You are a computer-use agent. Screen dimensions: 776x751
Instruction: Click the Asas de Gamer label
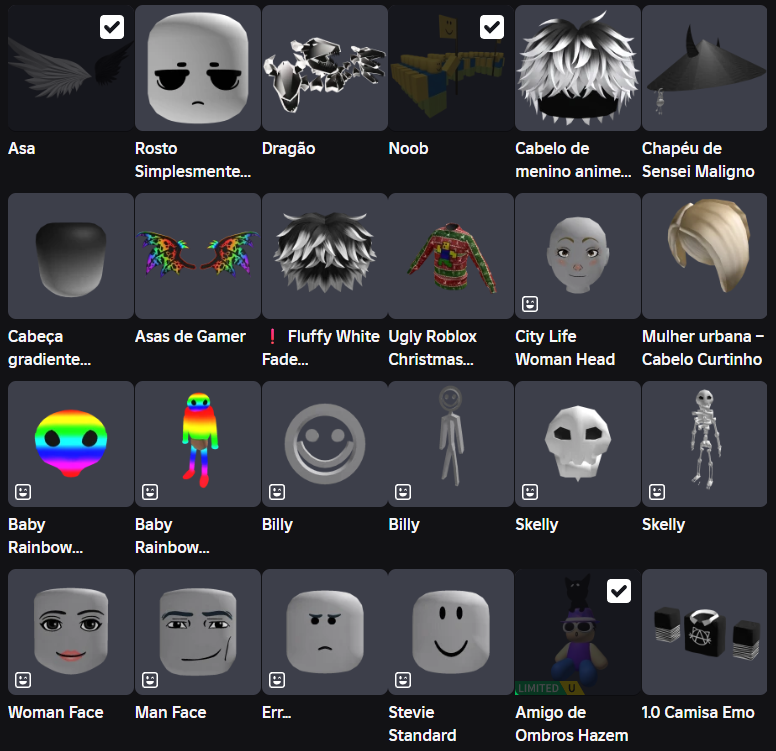[191, 337]
